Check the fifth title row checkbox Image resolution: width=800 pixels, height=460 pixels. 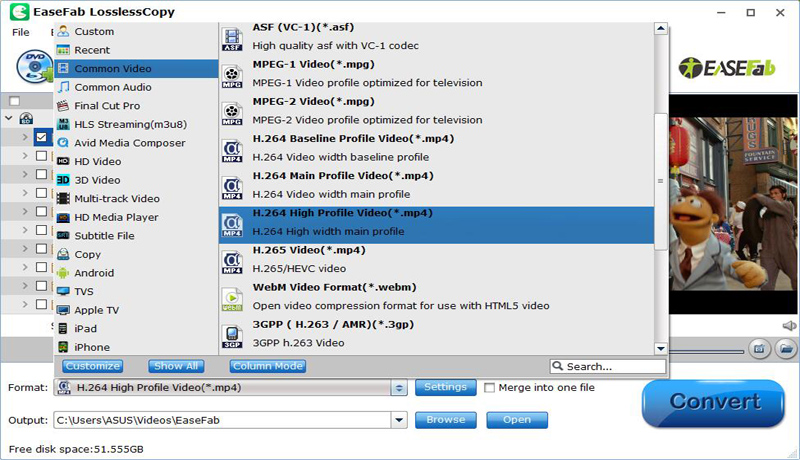point(41,211)
